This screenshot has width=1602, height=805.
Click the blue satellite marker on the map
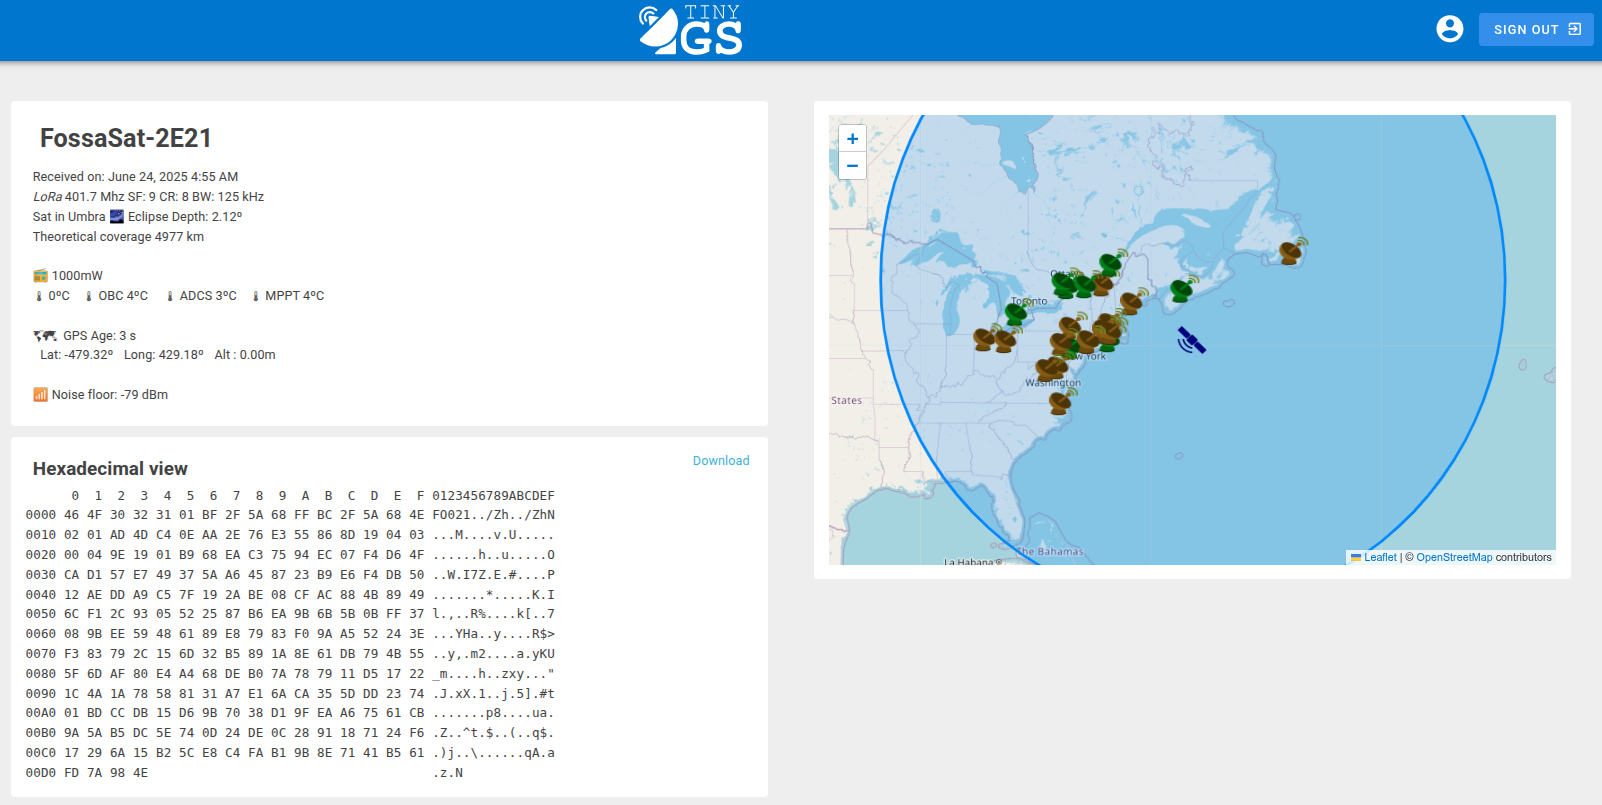tap(1191, 341)
